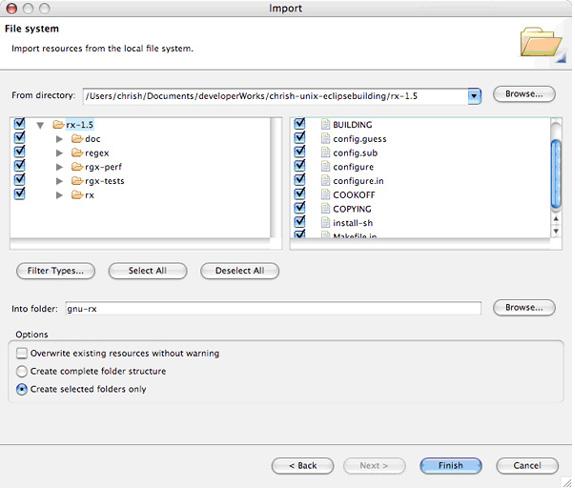575x490 pixels.
Task: Click the BUILDING file icon
Action: tap(325, 125)
